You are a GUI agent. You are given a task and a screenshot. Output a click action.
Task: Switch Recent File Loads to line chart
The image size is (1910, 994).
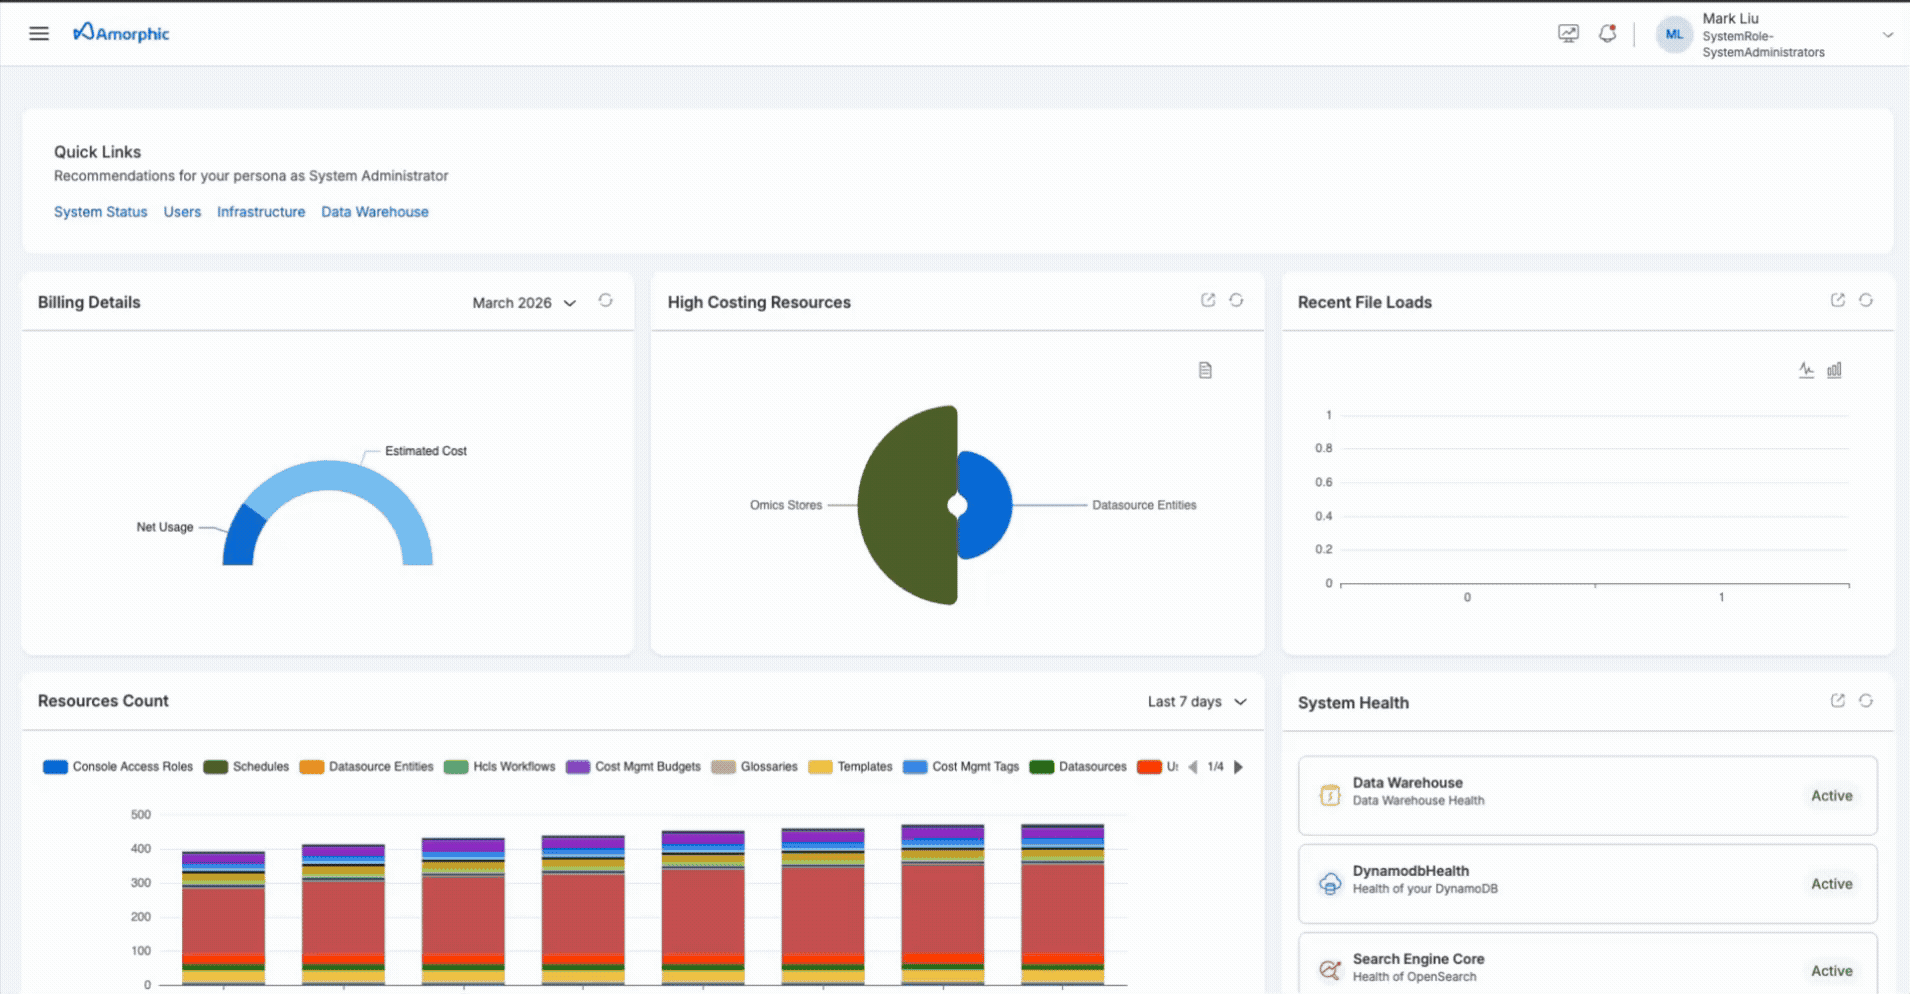[x=1806, y=371]
